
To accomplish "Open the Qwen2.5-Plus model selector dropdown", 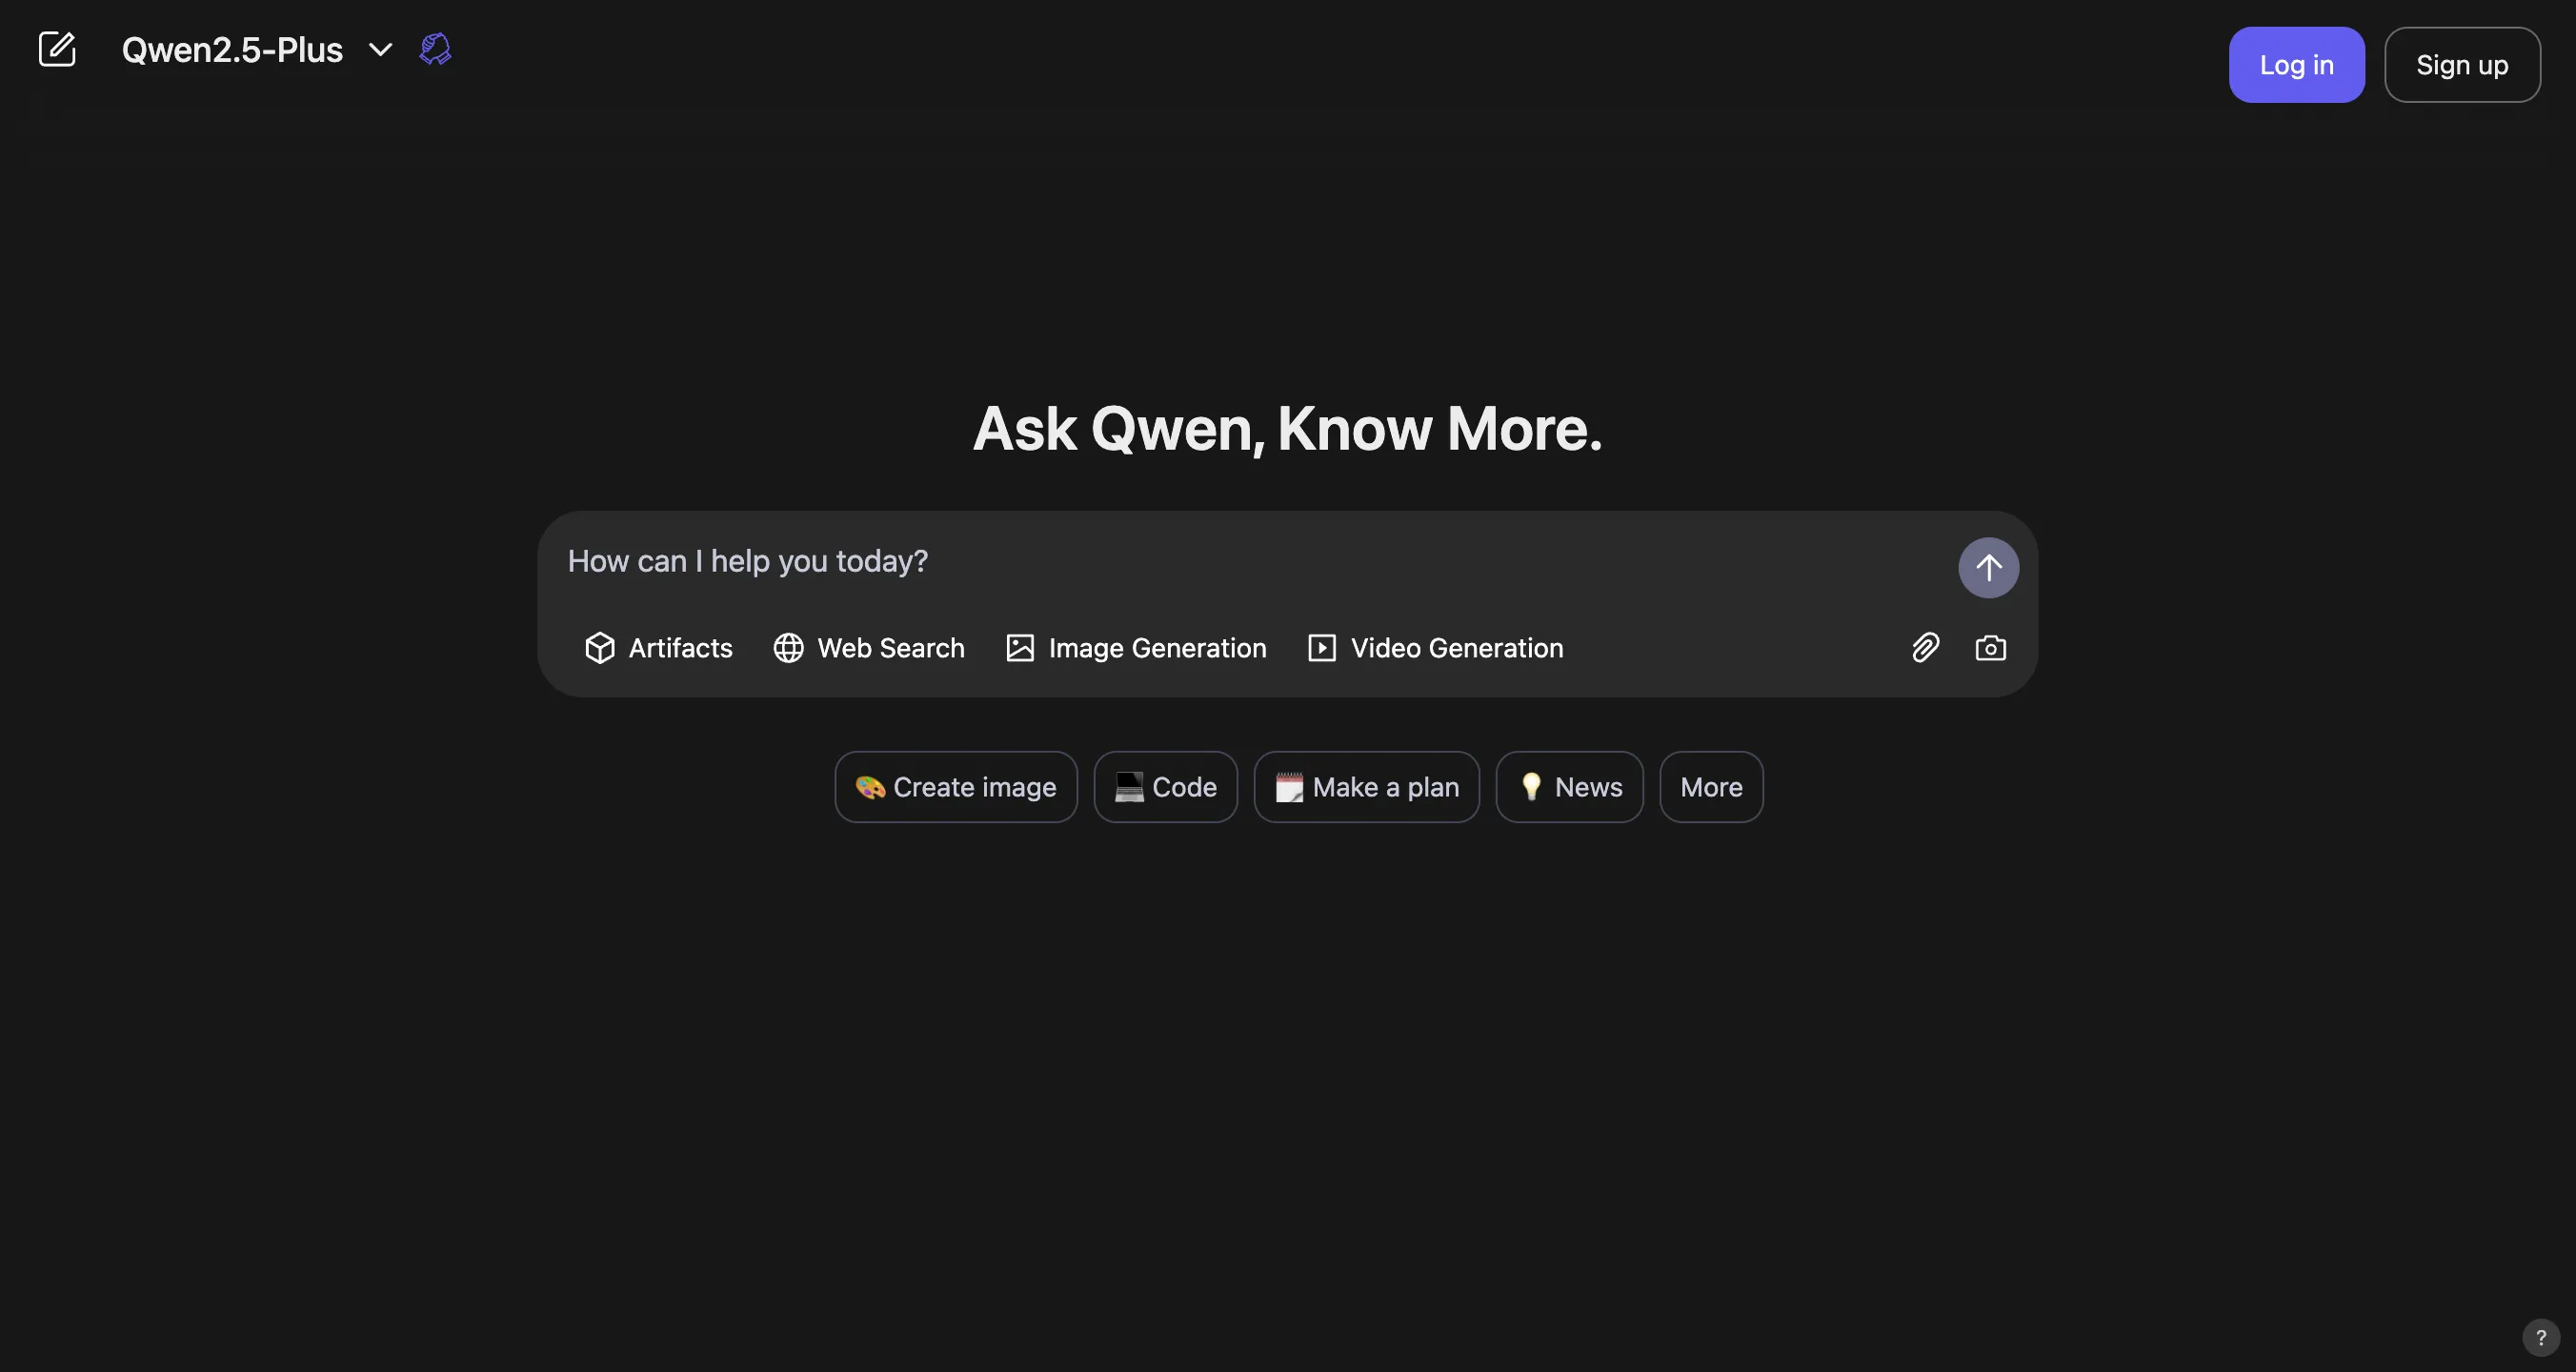I will click(x=380, y=49).
